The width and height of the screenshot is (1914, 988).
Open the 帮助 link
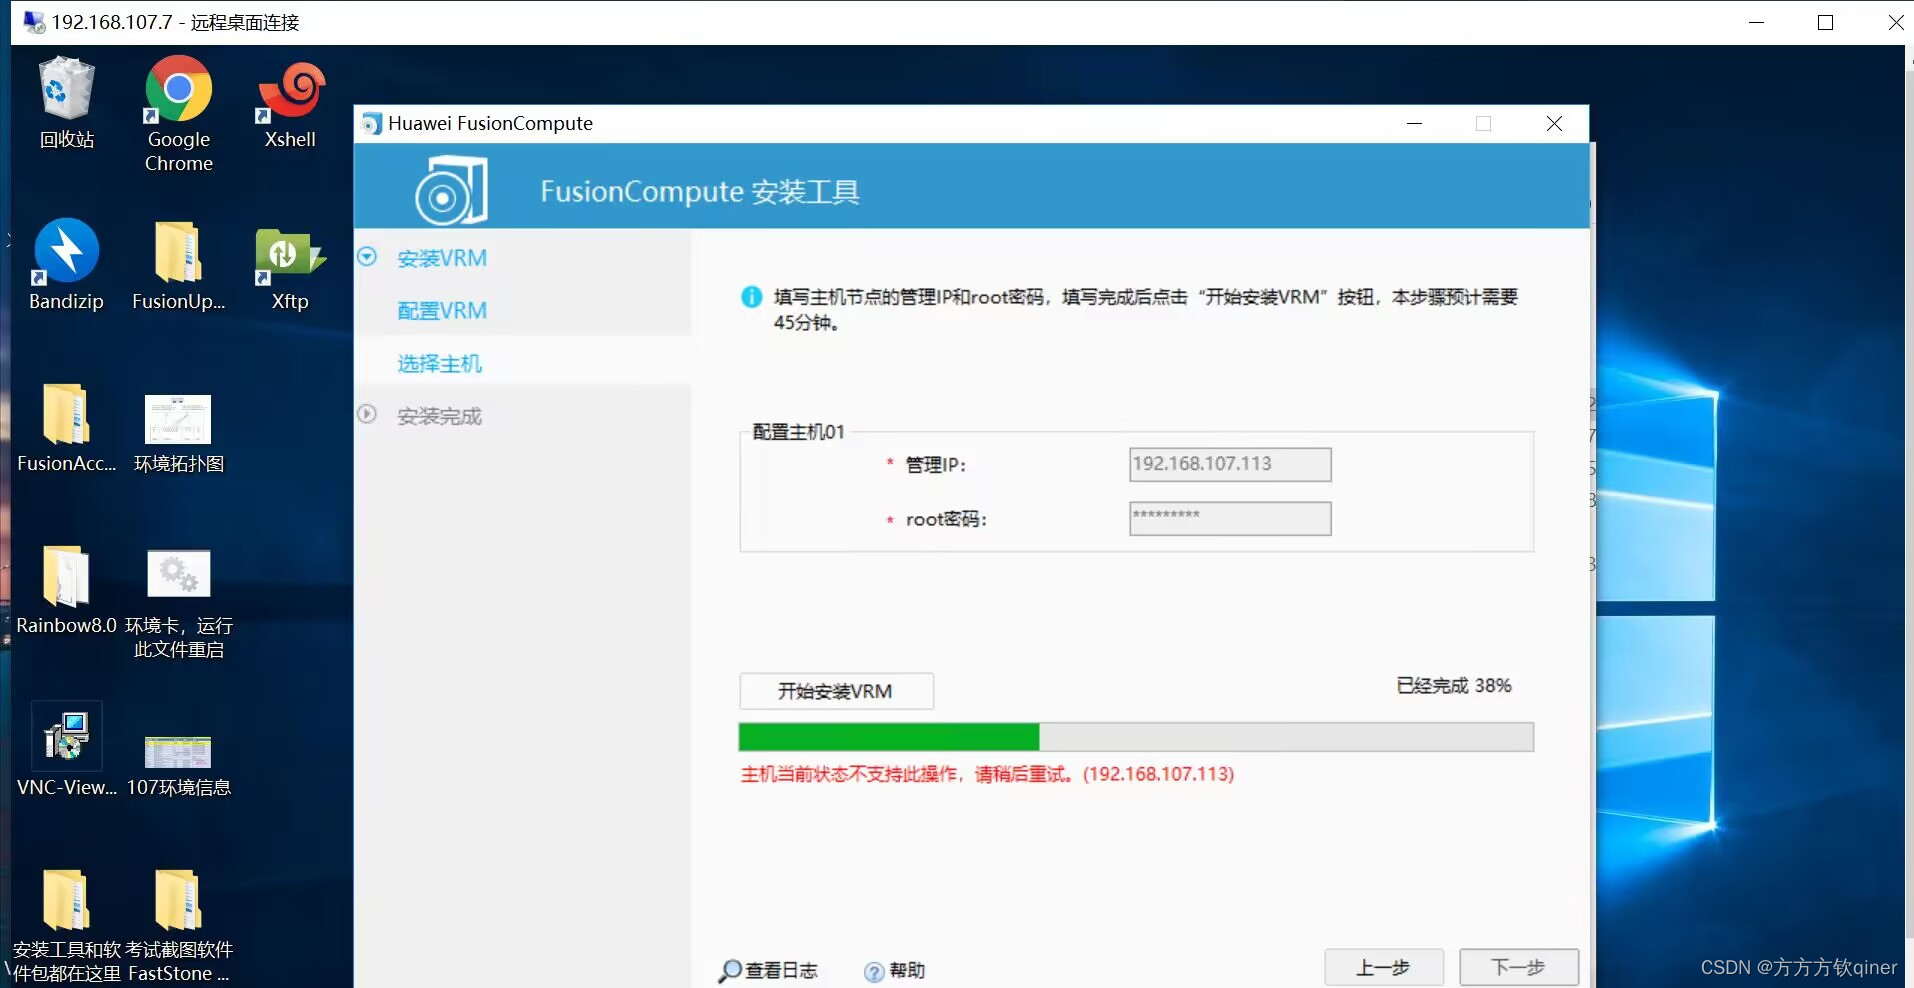(907, 970)
